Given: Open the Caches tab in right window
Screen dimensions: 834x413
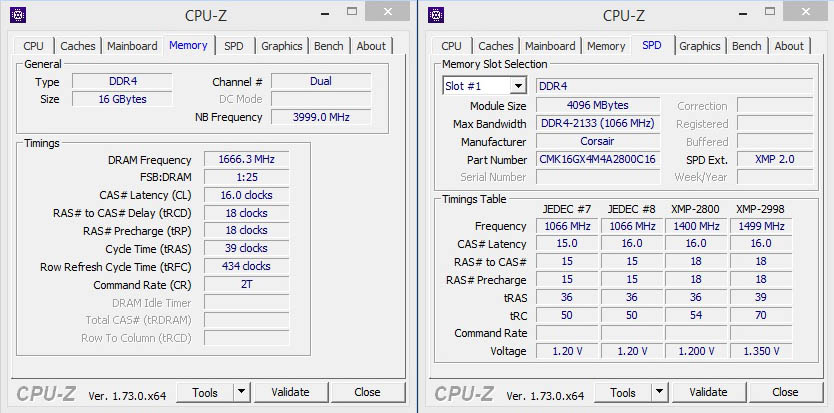Looking at the screenshot, I should click(x=496, y=46).
